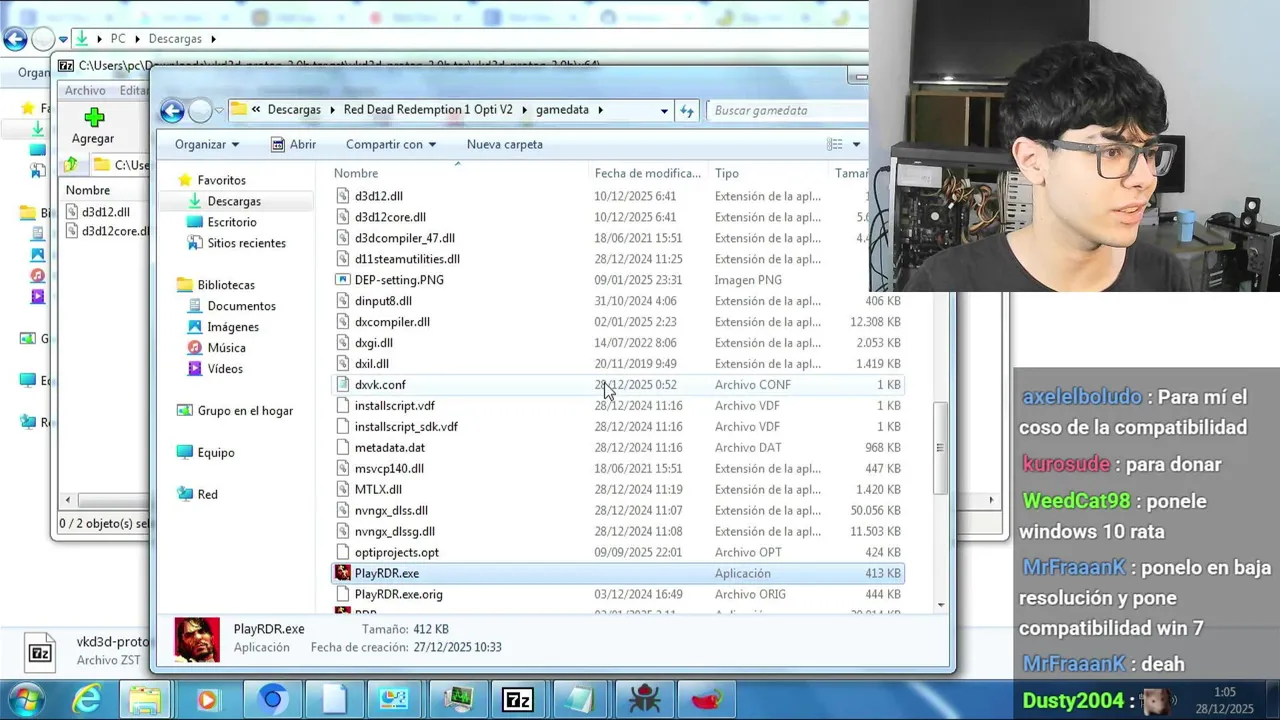Click the Back arrow in gamedata window
This screenshot has width=1280, height=720.
point(172,111)
